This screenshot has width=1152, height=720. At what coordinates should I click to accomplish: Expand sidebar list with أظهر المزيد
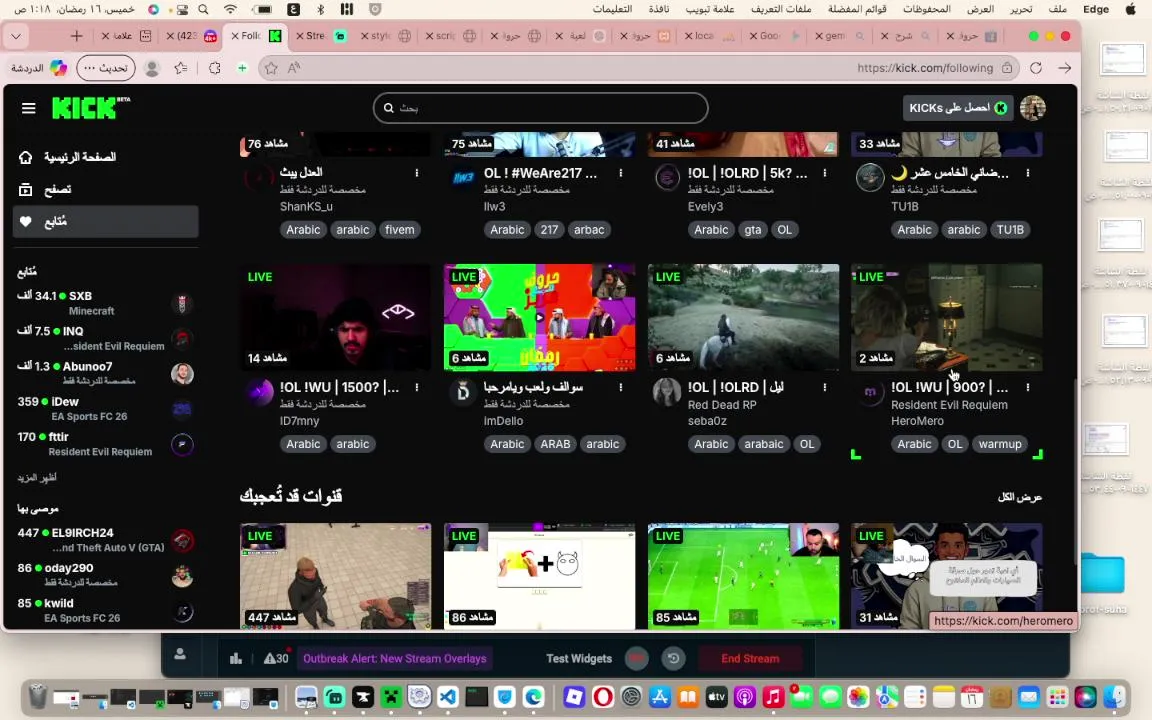(37, 478)
